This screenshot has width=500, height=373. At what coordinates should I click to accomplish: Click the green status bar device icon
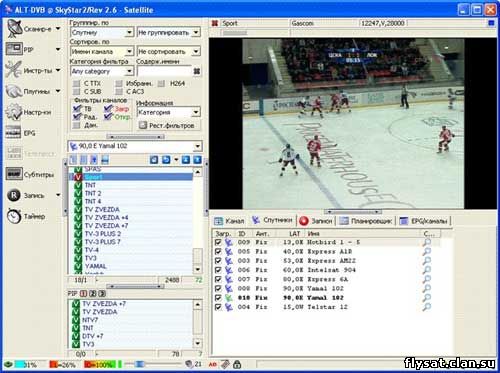(8, 364)
